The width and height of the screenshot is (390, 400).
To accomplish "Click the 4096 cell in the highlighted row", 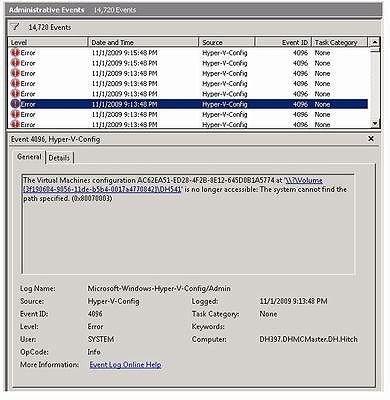I will coord(300,104).
